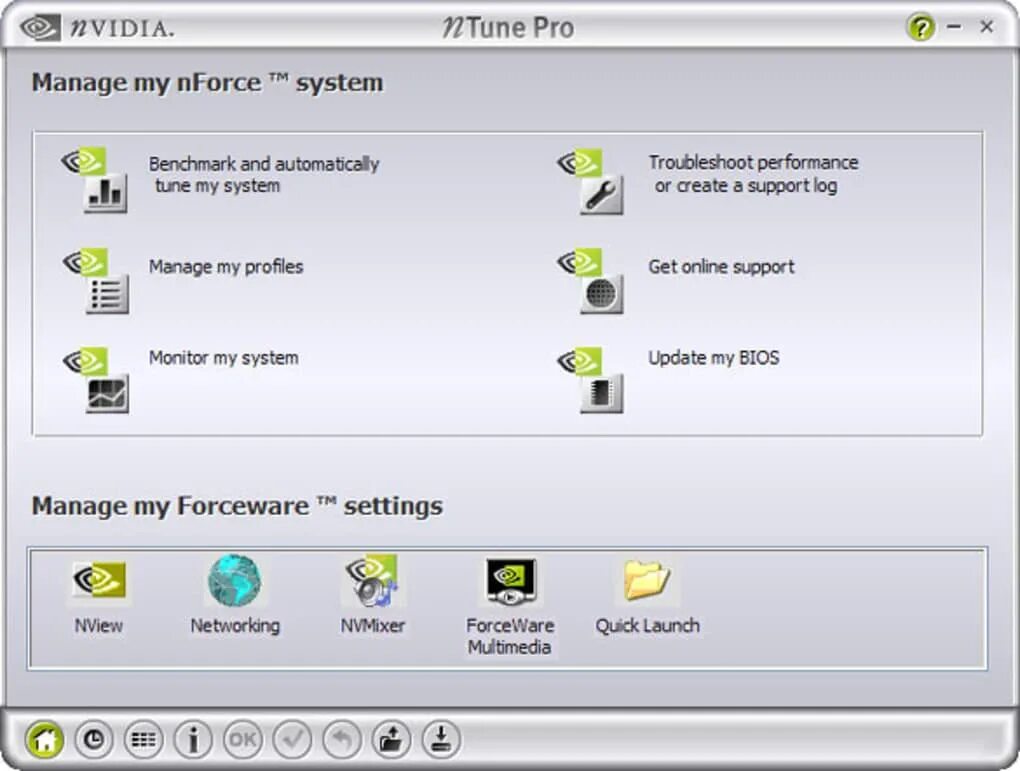Click the "Quick Launch" label

tap(648, 626)
